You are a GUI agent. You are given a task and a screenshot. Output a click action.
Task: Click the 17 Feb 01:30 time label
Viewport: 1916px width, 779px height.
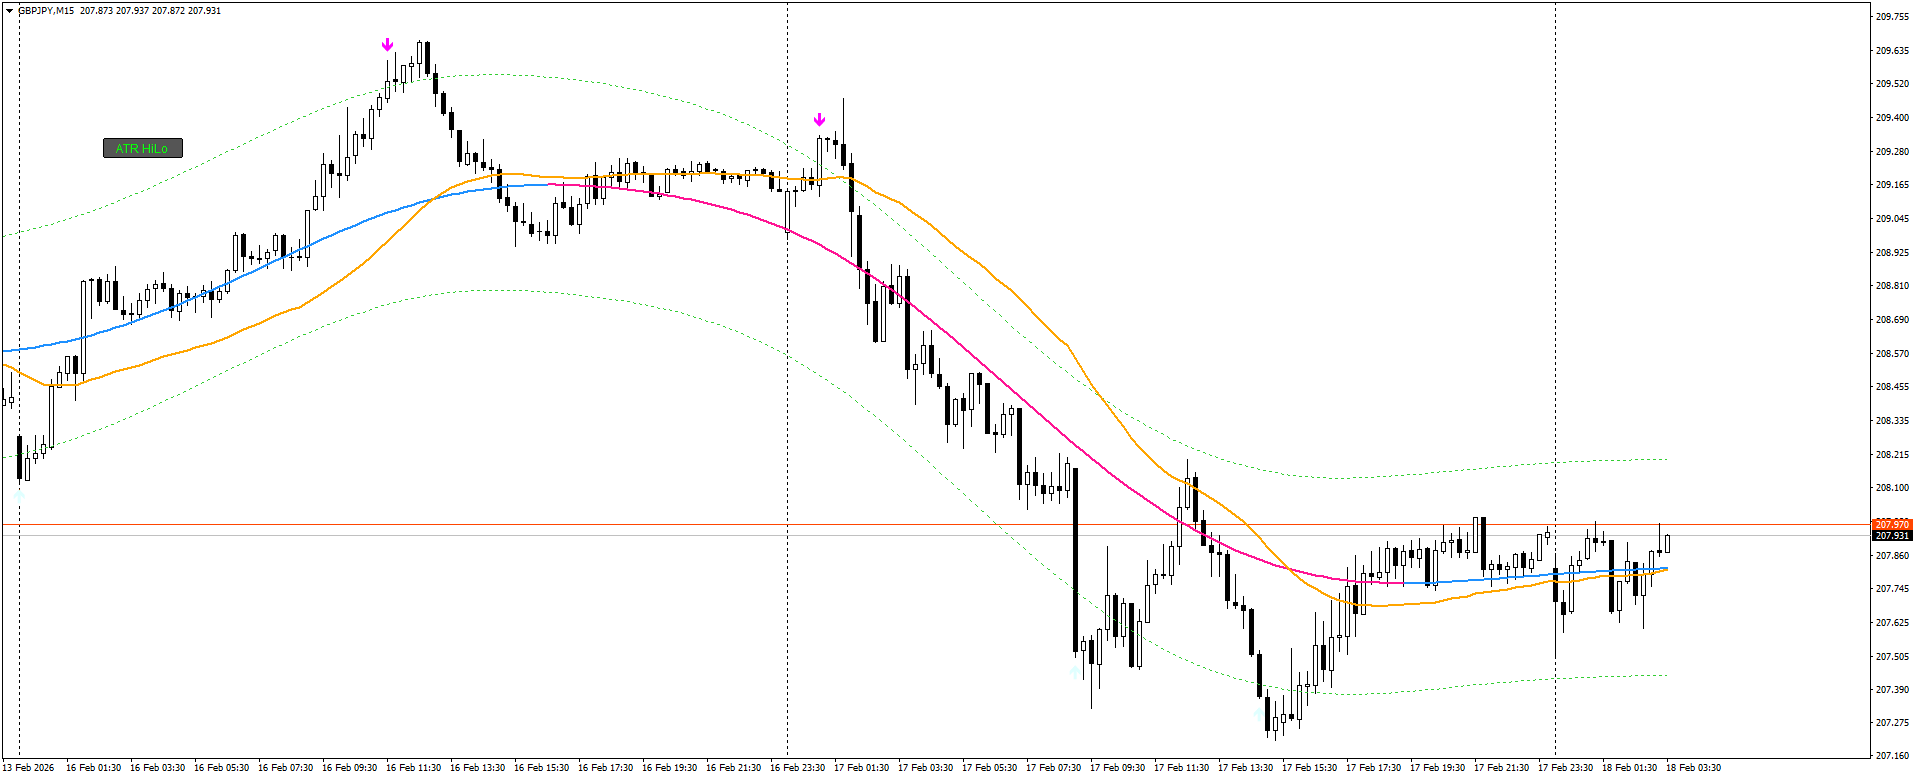[x=861, y=768]
